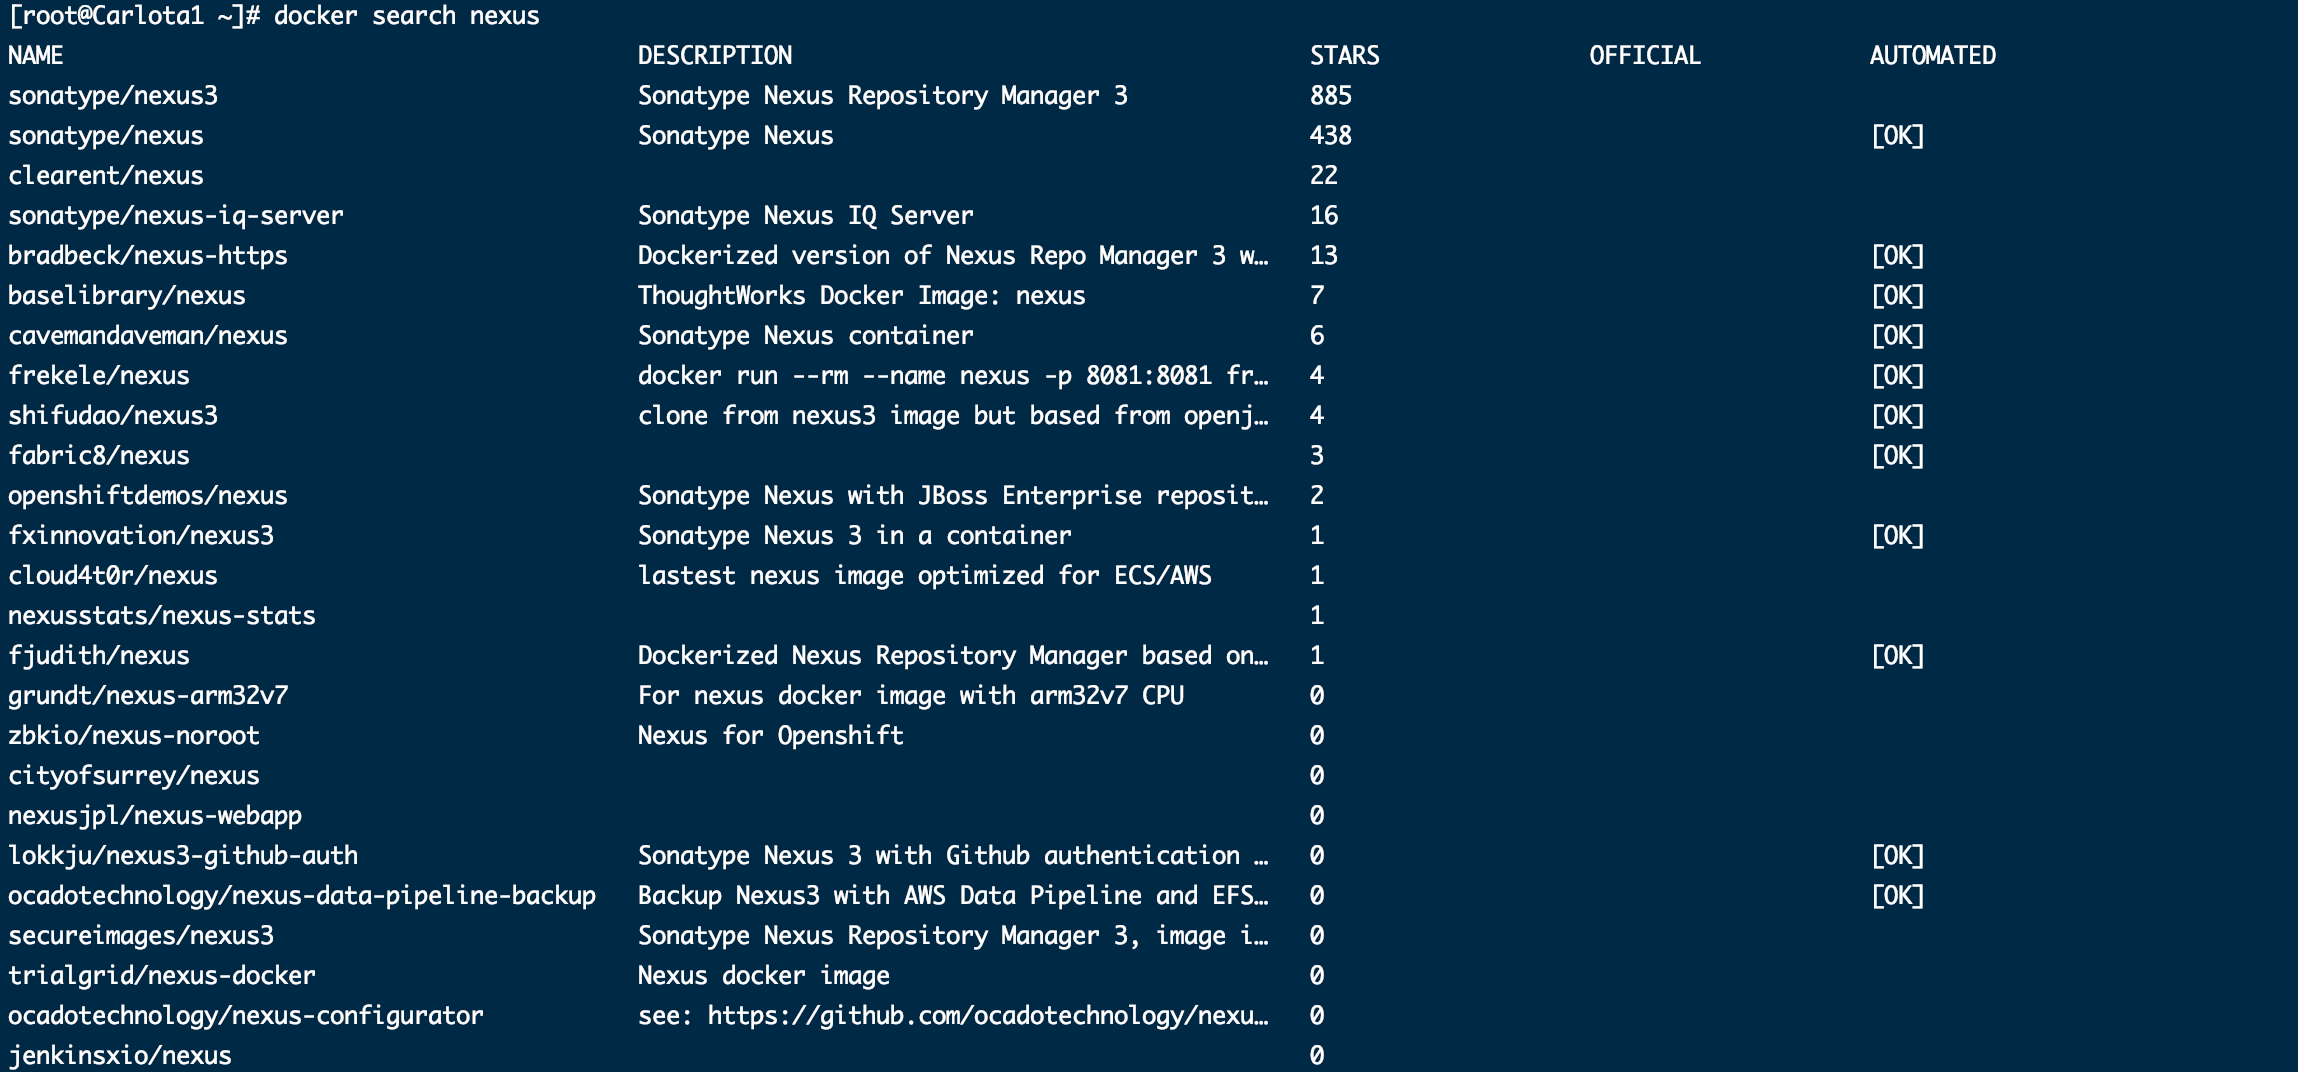
Task: Select frekele/nexus image name
Action: (99, 376)
